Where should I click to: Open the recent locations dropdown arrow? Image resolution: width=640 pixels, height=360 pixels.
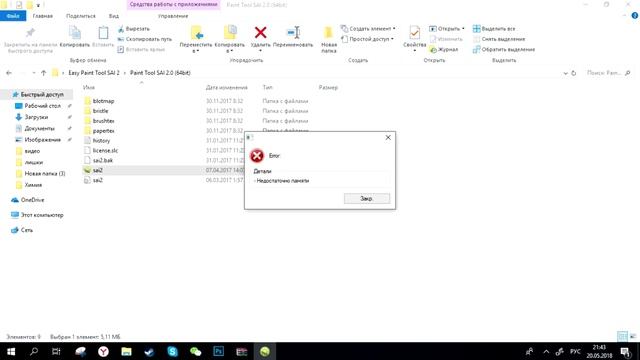click(33, 73)
